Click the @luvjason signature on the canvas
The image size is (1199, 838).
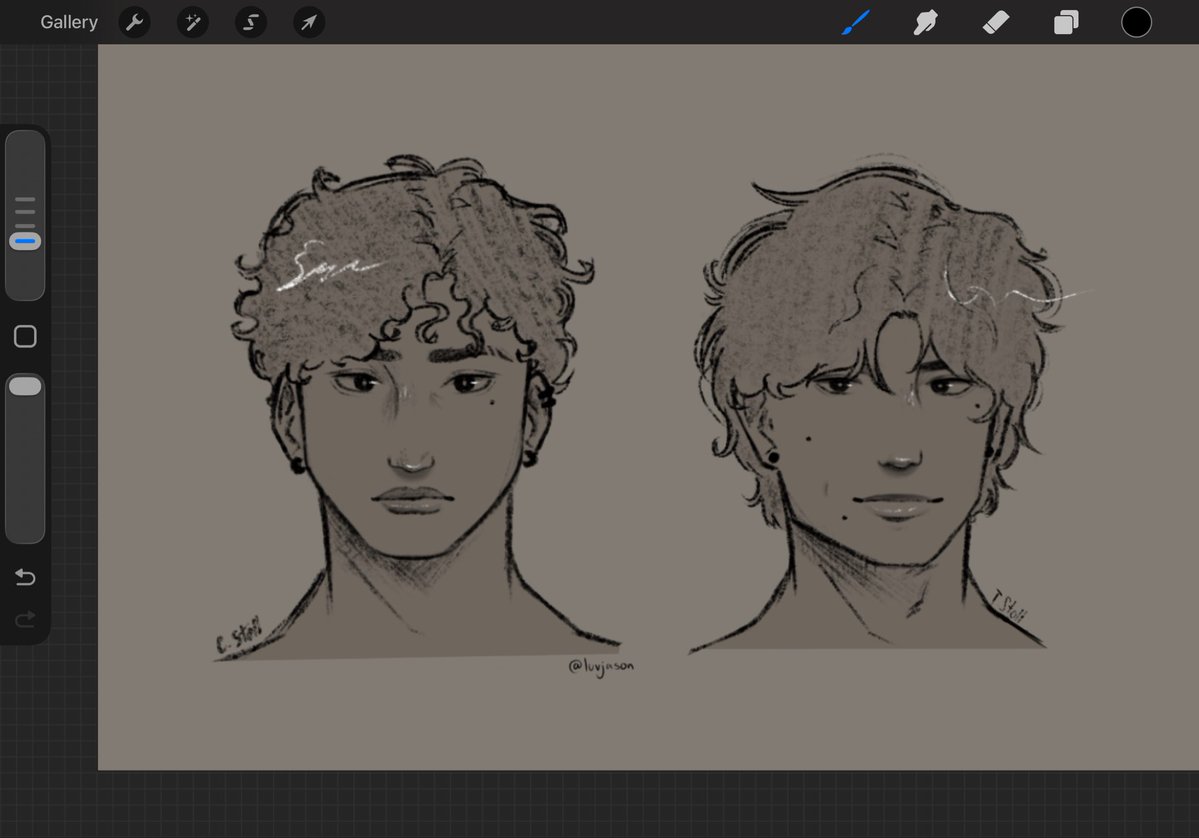click(601, 667)
